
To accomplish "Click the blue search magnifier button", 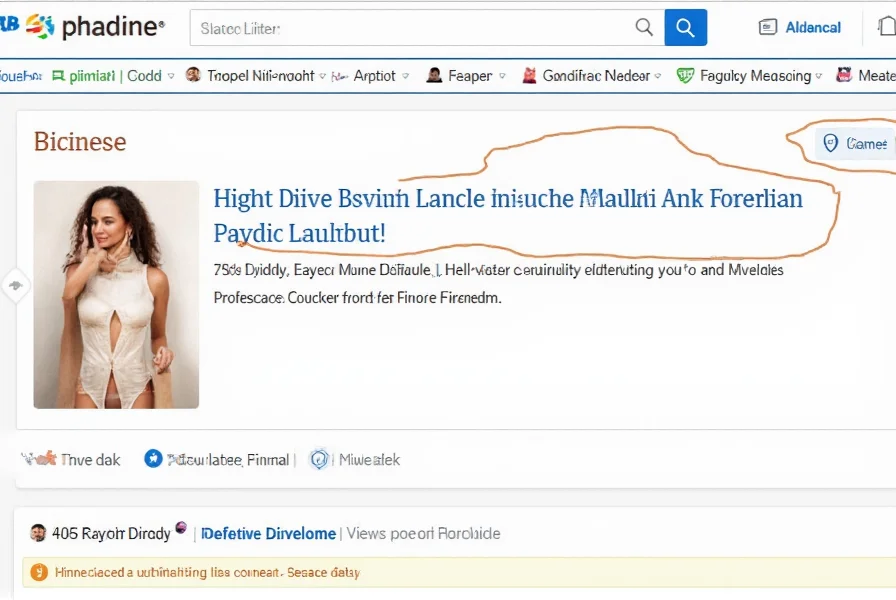I will [x=685, y=28].
